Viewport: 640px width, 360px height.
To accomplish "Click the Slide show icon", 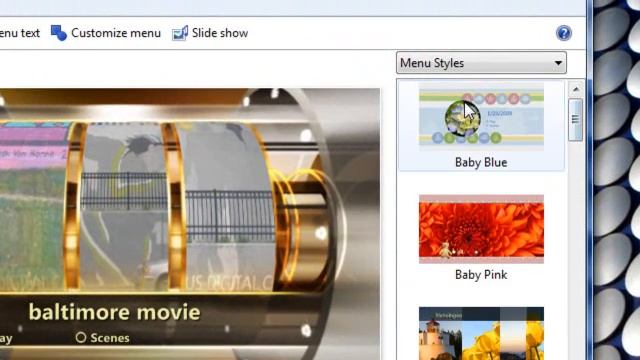I will click(180, 33).
